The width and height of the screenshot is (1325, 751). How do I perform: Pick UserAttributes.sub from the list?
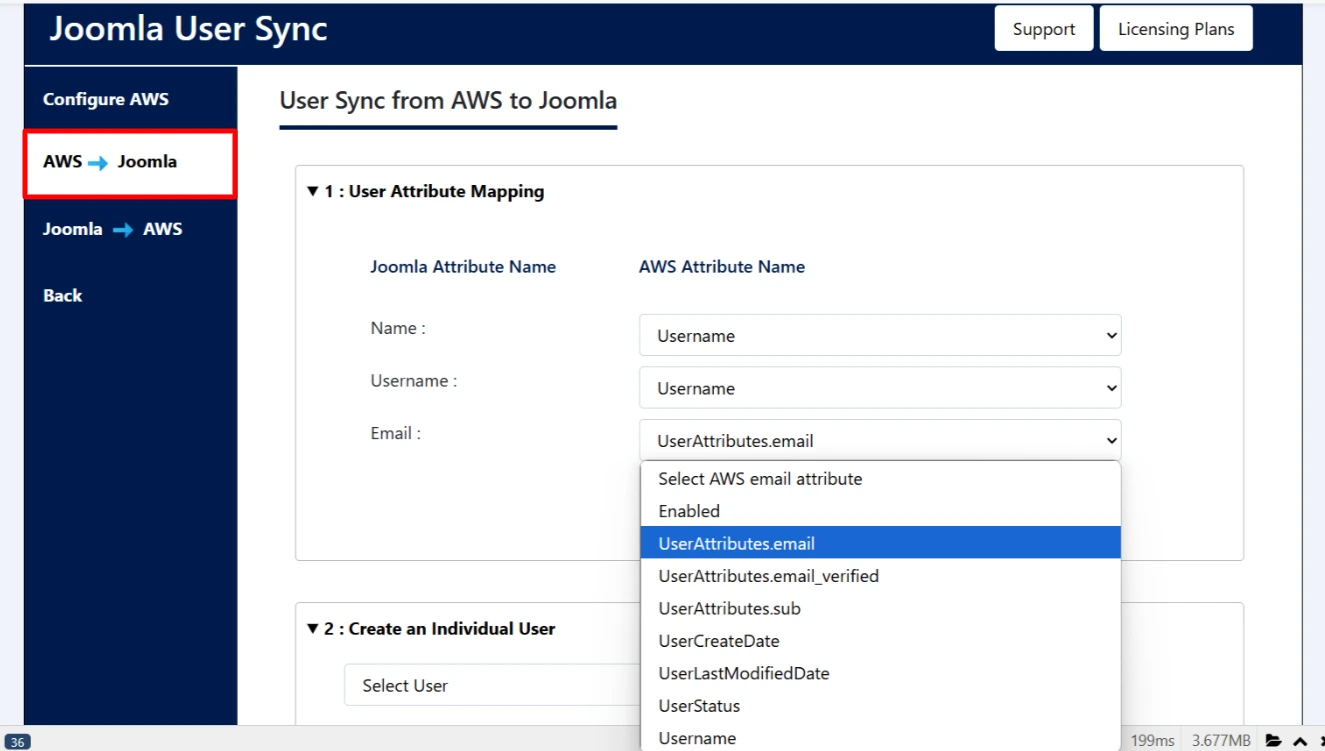(880, 608)
